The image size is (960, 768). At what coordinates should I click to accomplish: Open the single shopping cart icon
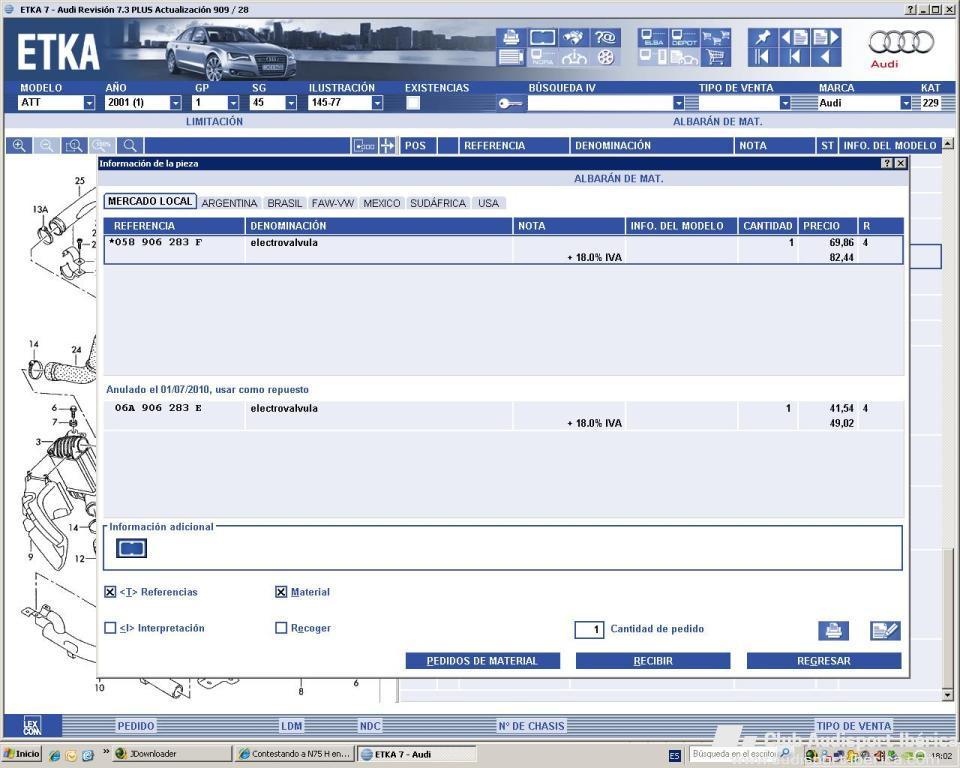pyautogui.click(x=715, y=58)
